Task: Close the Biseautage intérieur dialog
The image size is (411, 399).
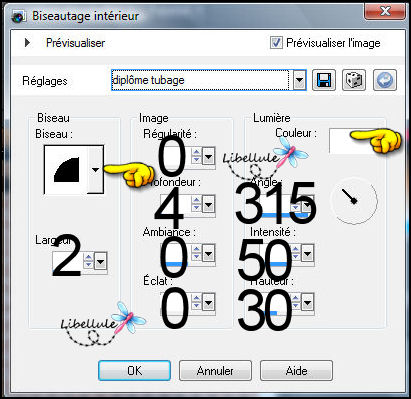Action: point(385,12)
